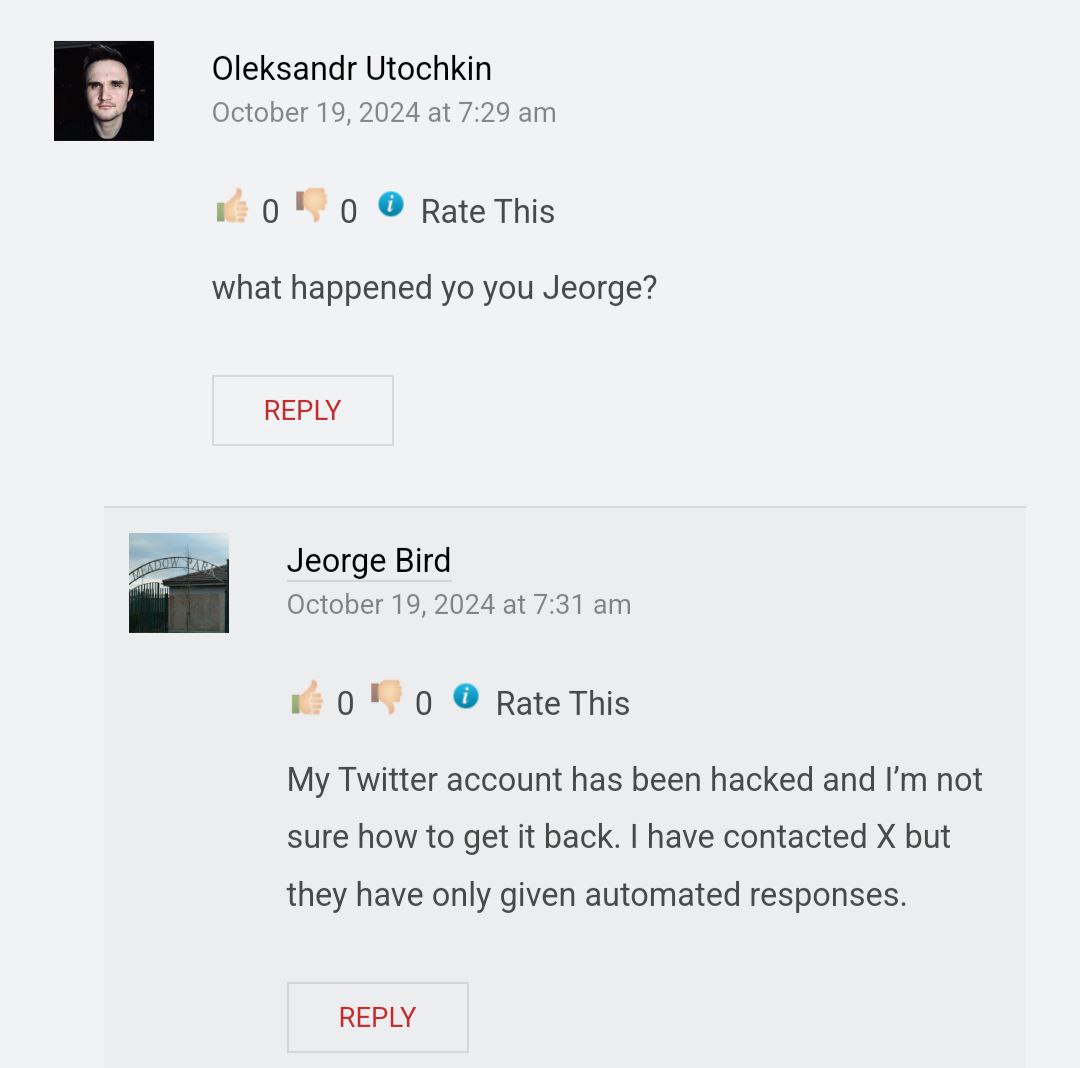Screen dimensions: 1080x1068
Task: Click info icon on Jeorge Bird's rating
Action: 465,697
